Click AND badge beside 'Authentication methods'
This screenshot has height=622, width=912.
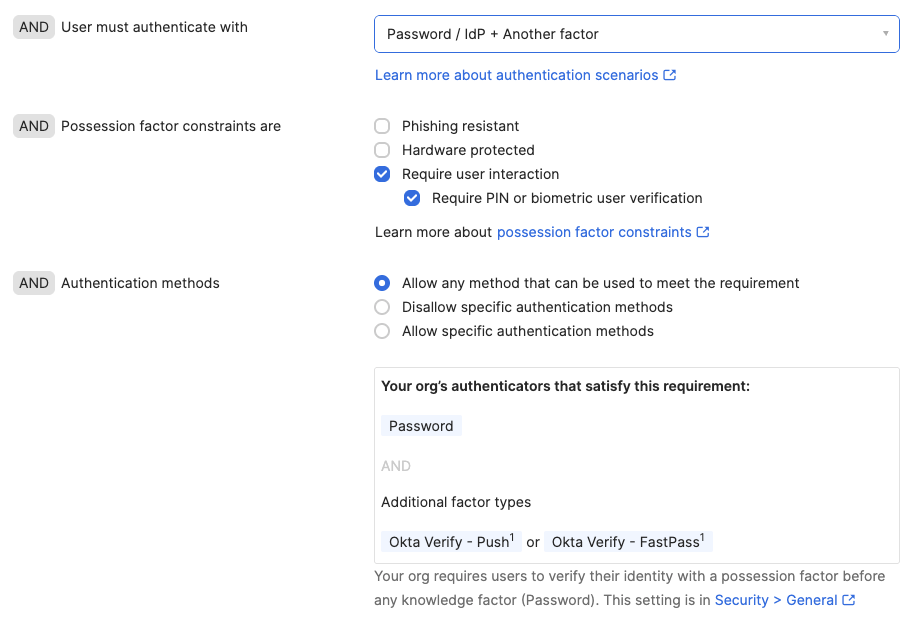coord(34,283)
